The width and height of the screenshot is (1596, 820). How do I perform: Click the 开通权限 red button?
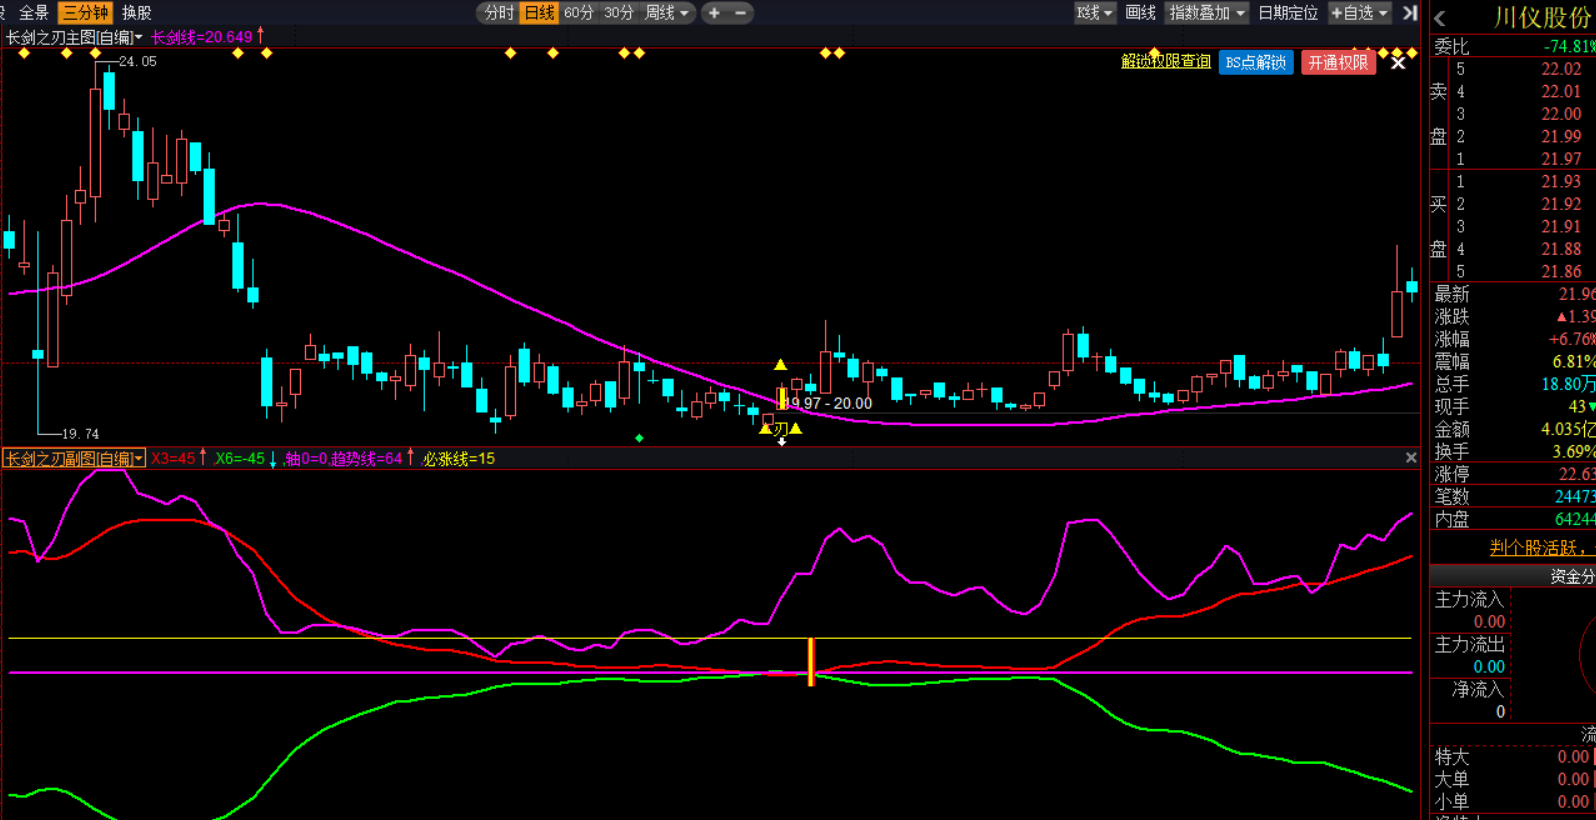(x=1338, y=63)
